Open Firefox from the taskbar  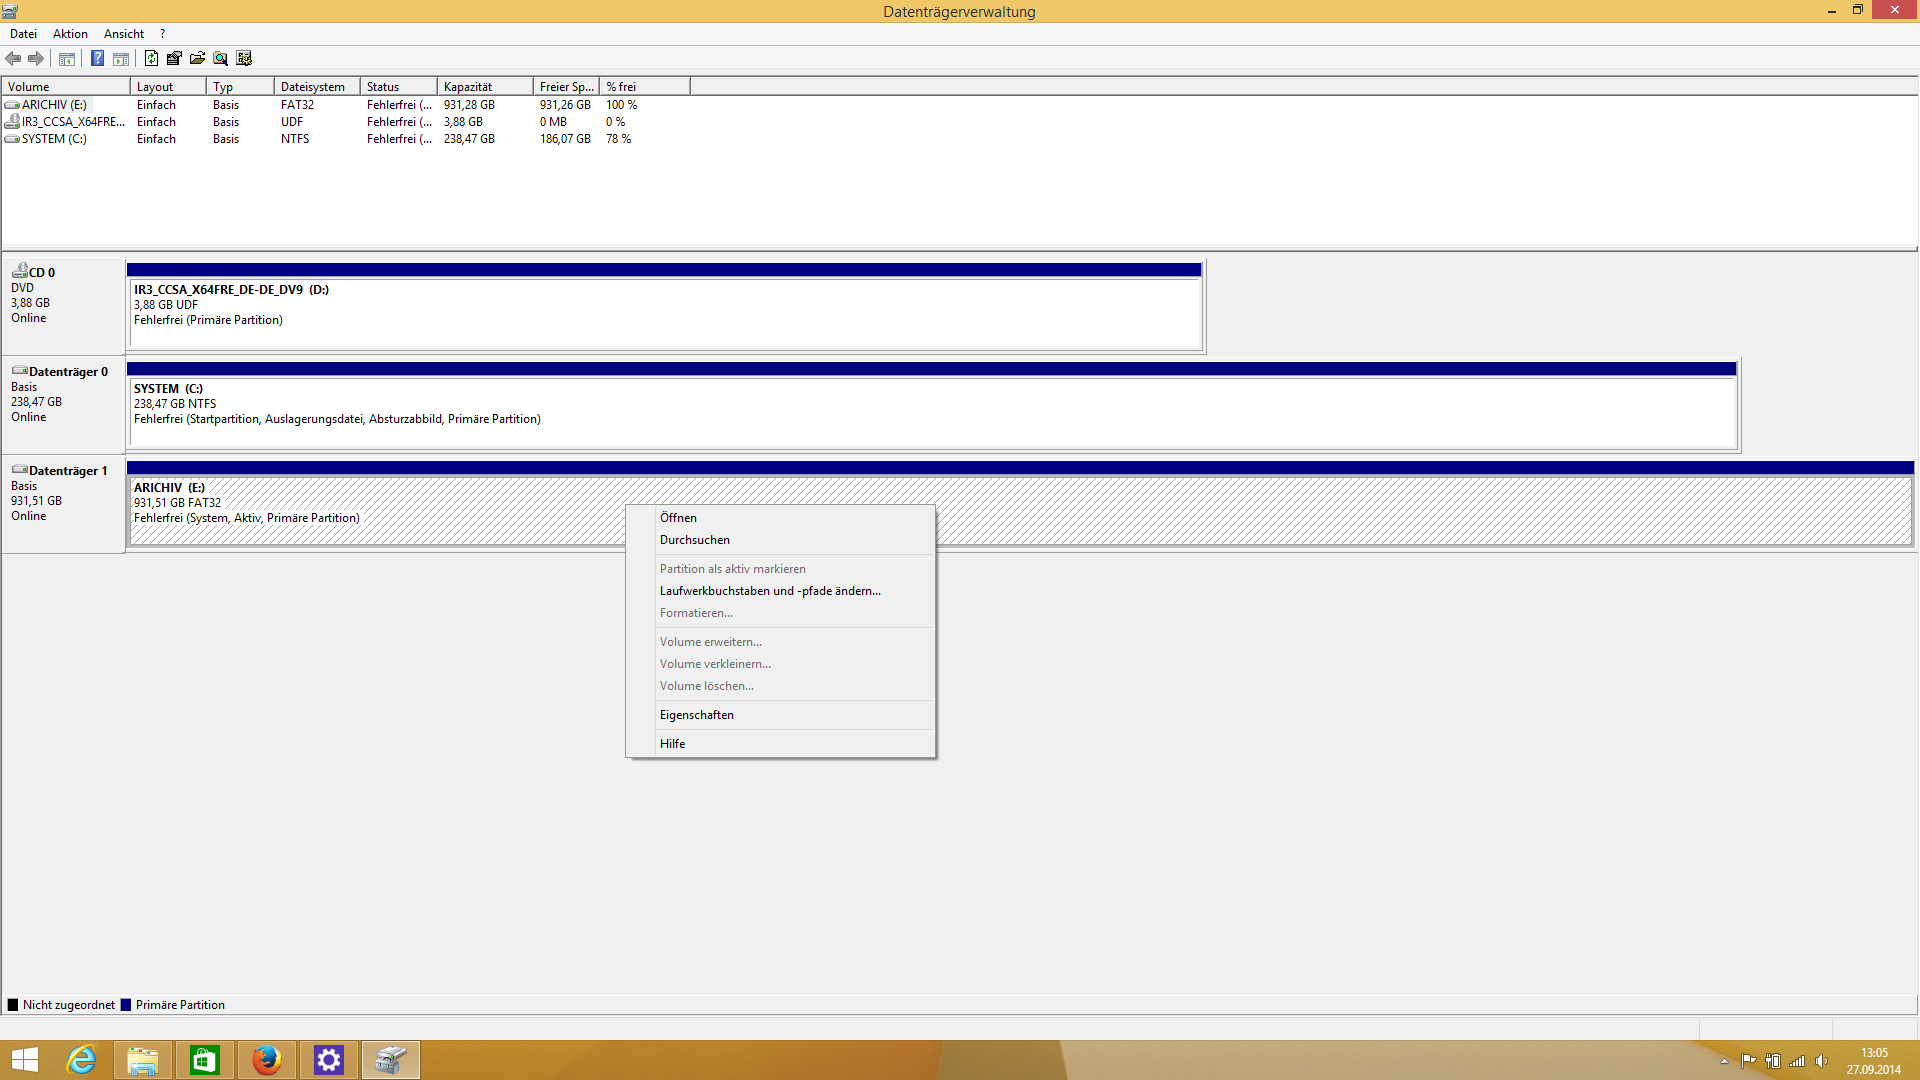point(266,1060)
